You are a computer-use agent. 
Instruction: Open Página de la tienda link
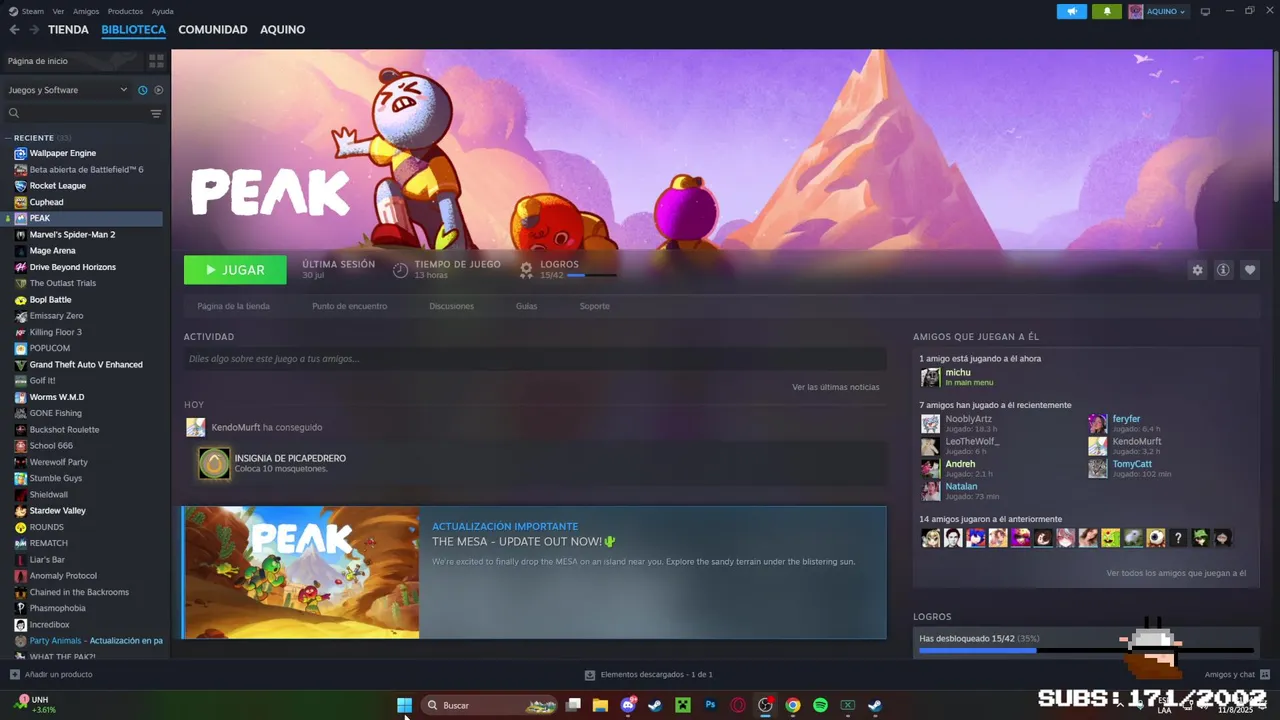pyautogui.click(x=234, y=306)
